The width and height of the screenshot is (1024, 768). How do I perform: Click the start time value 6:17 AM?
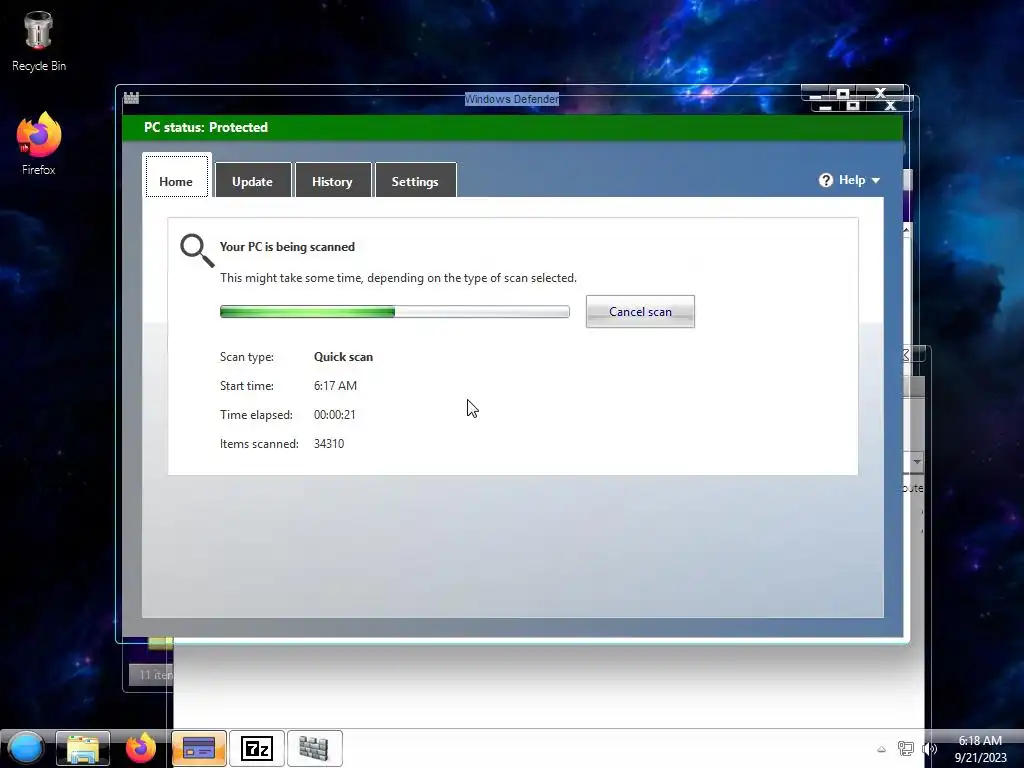click(x=336, y=385)
